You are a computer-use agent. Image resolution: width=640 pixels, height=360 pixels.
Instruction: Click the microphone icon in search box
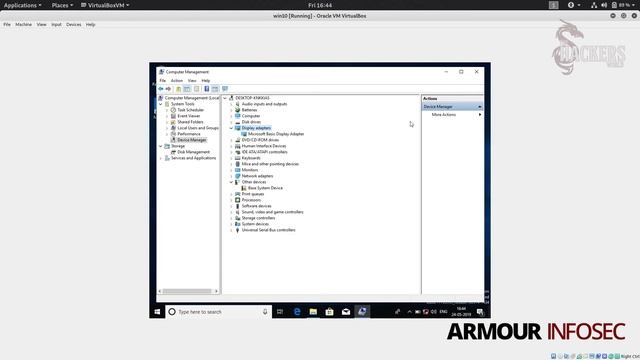[x=265, y=312]
